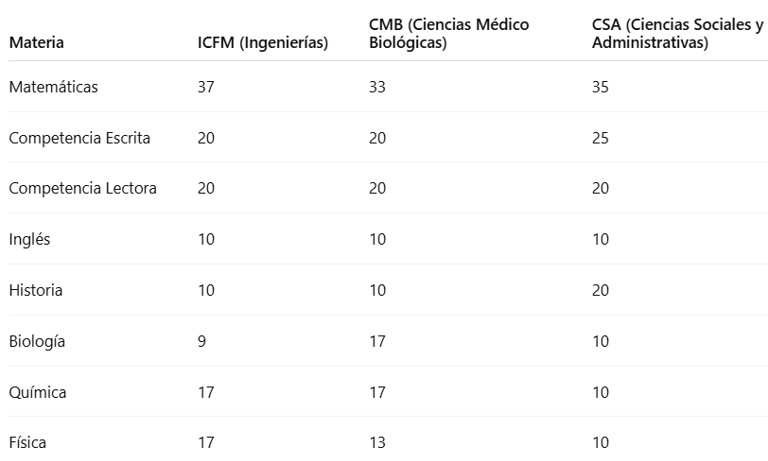The height and width of the screenshot is (461, 768).
Task: Select the Competencia Escrita row label
Action: [79, 138]
